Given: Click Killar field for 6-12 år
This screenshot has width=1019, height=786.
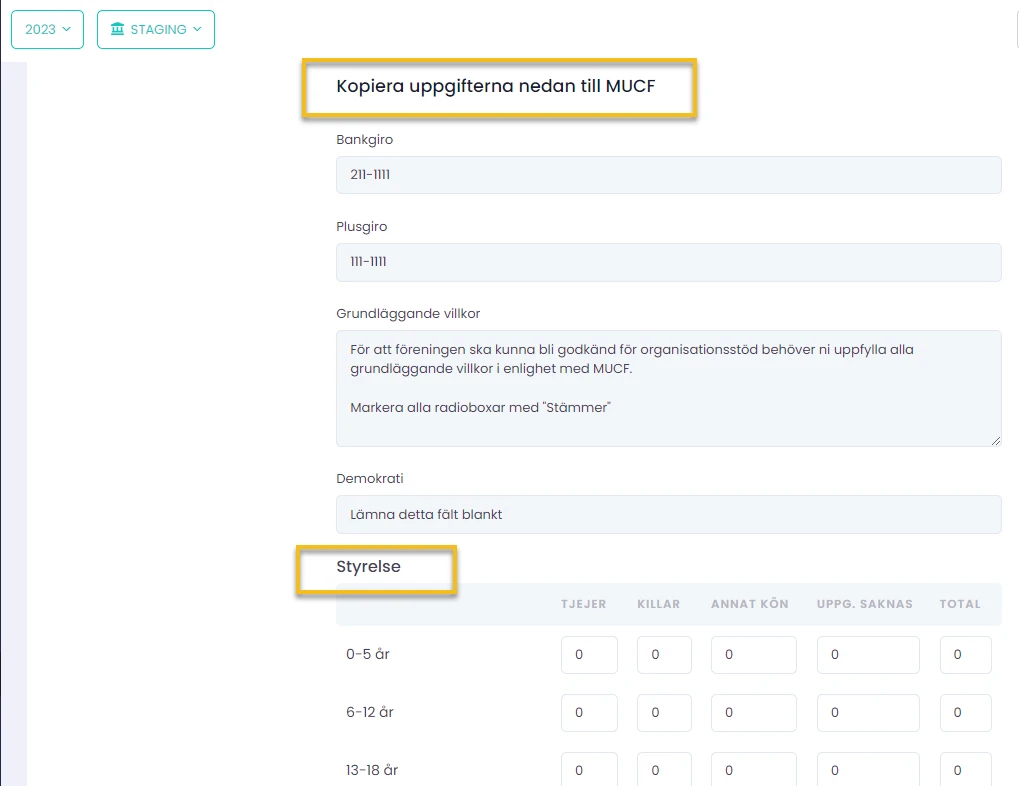Looking at the screenshot, I should (664, 713).
